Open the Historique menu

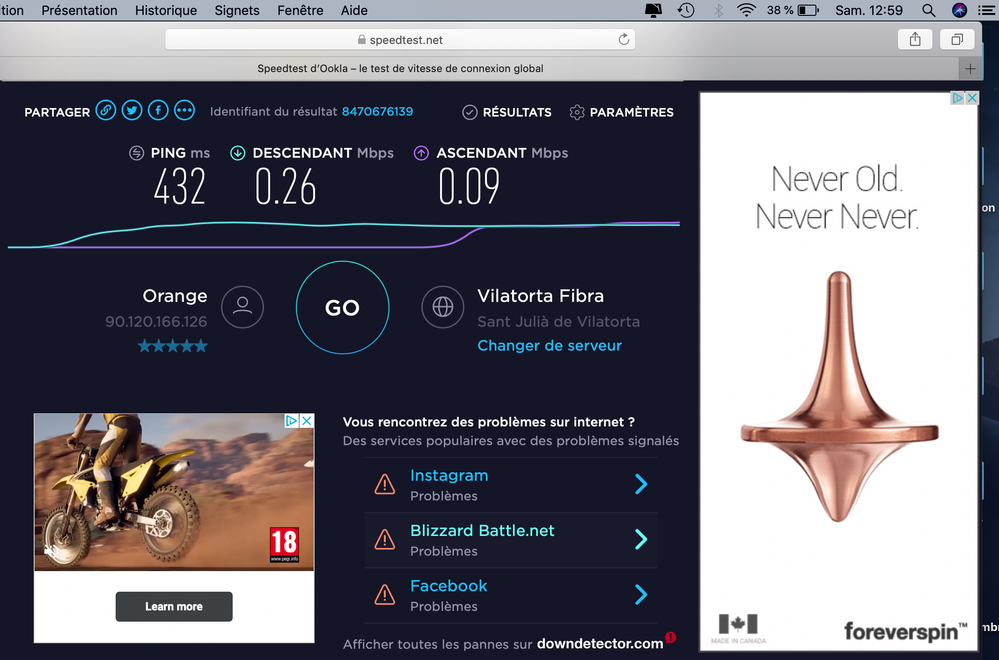pyautogui.click(x=166, y=10)
